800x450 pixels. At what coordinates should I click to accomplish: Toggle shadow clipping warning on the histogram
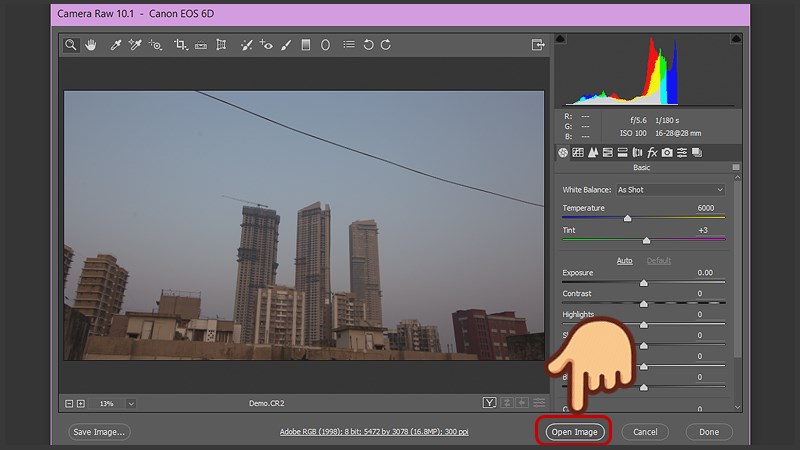tap(560, 39)
